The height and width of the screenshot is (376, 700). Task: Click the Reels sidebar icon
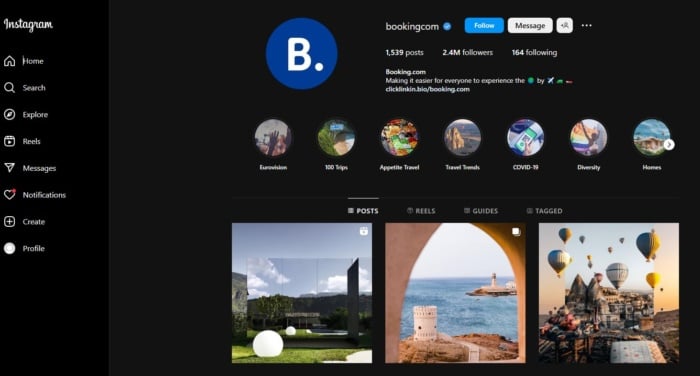pos(9,141)
